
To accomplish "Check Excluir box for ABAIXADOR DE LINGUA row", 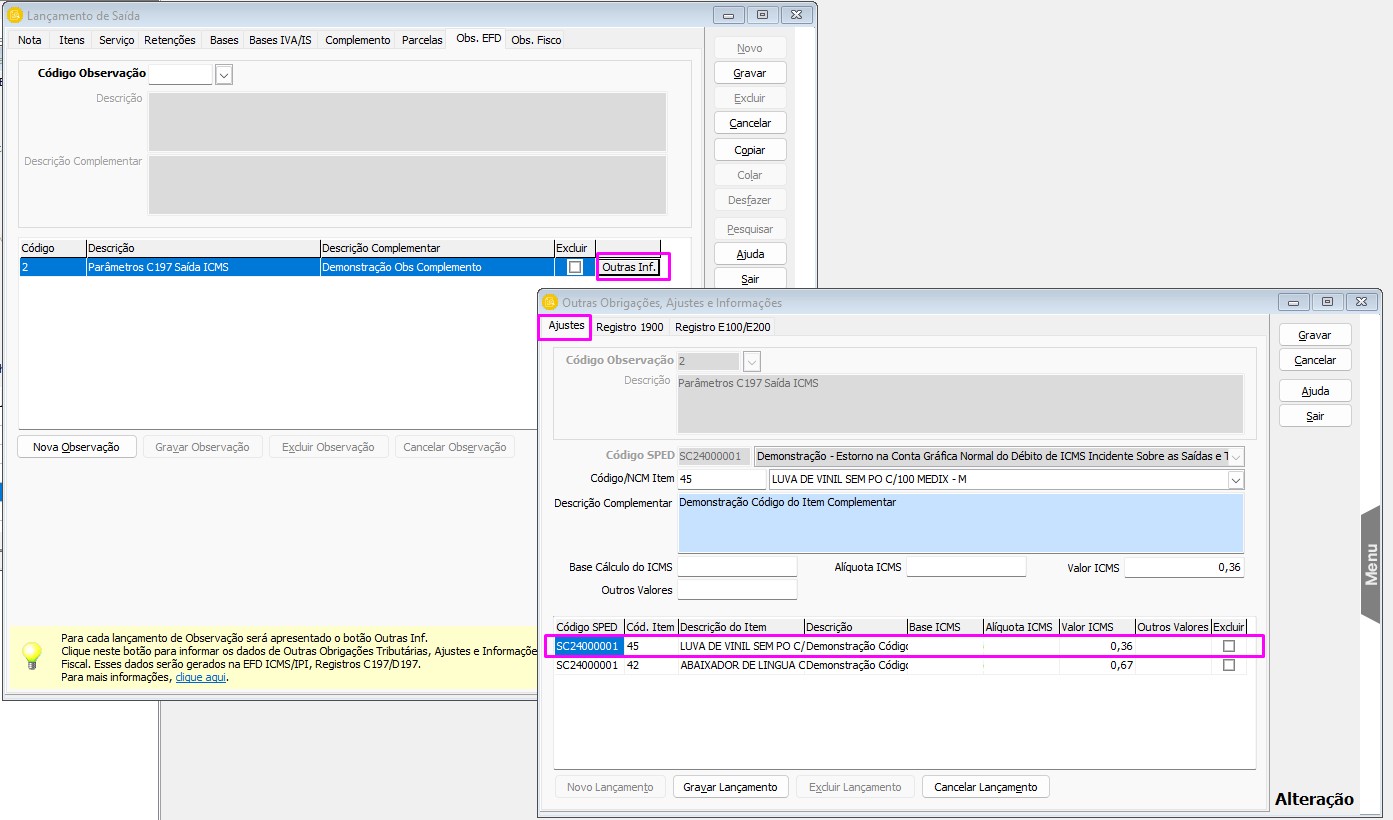I will pyautogui.click(x=1228, y=665).
